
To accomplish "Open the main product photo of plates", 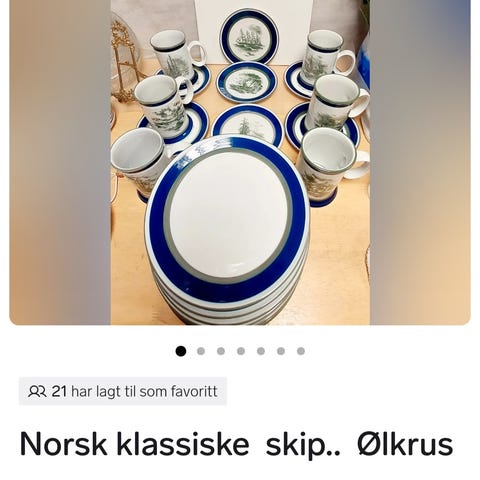I will [x=240, y=162].
